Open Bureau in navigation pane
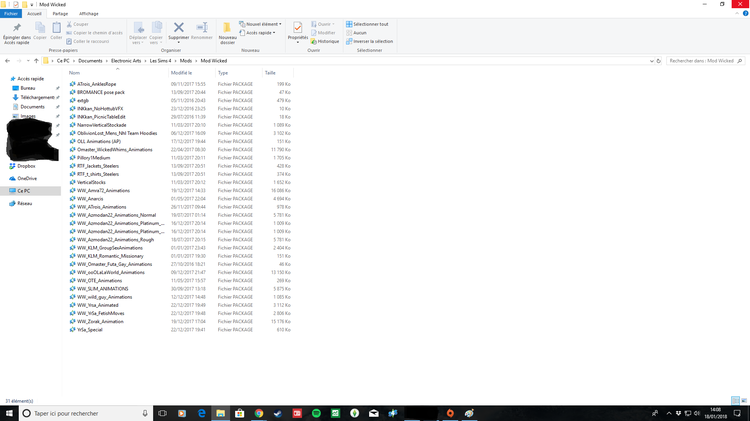The width and height of the screenshot is (750, 421). pos(28,88)
